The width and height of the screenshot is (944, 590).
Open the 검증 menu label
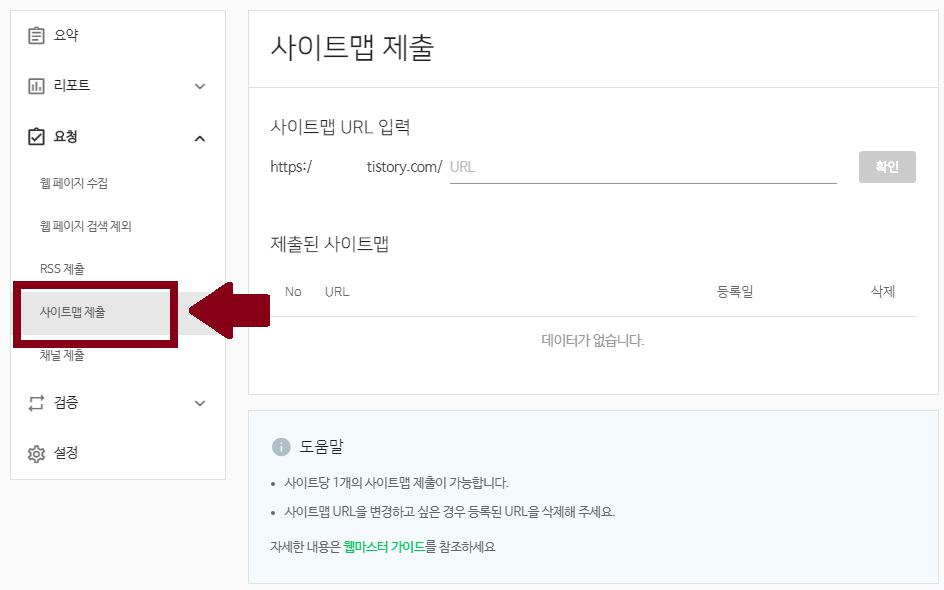click(x=66, y=402)
